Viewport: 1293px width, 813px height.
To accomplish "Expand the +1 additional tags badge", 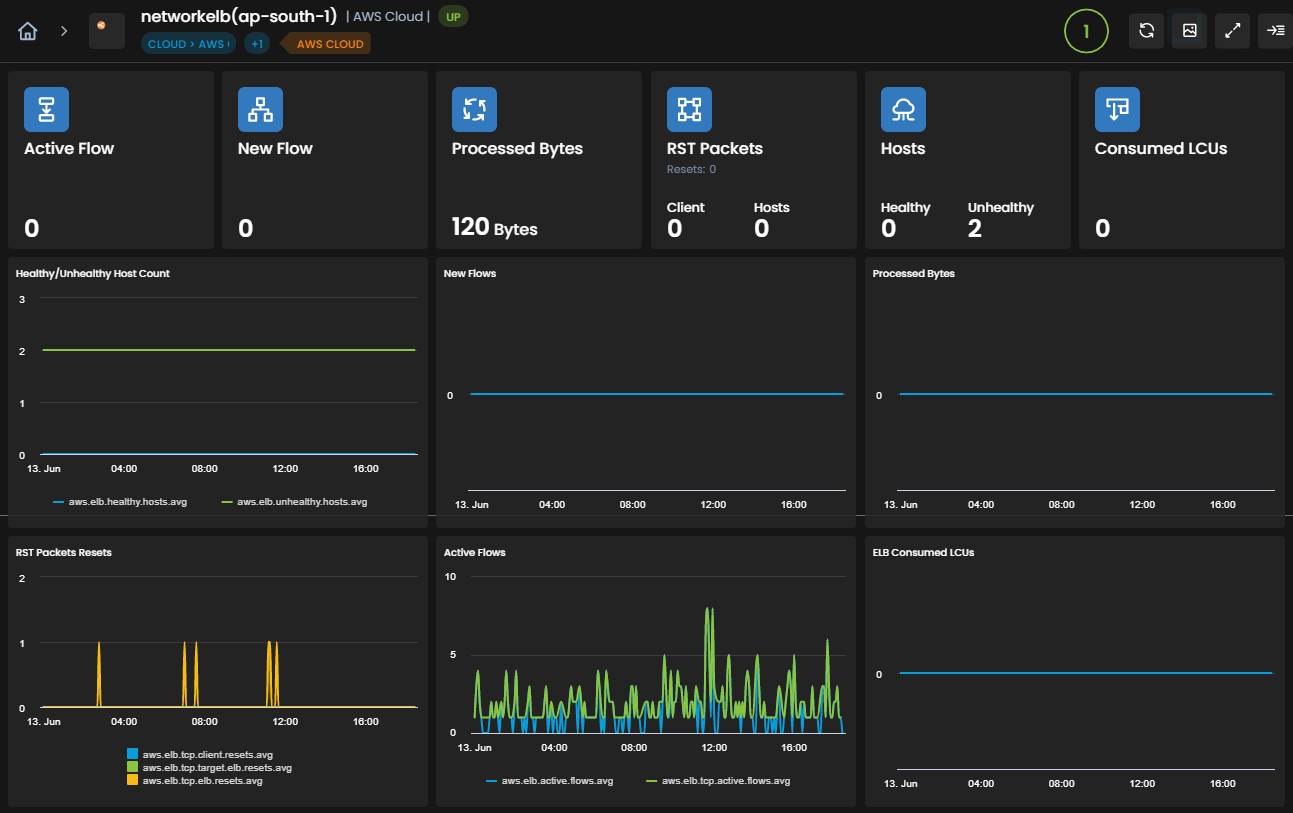I will 257,44.
